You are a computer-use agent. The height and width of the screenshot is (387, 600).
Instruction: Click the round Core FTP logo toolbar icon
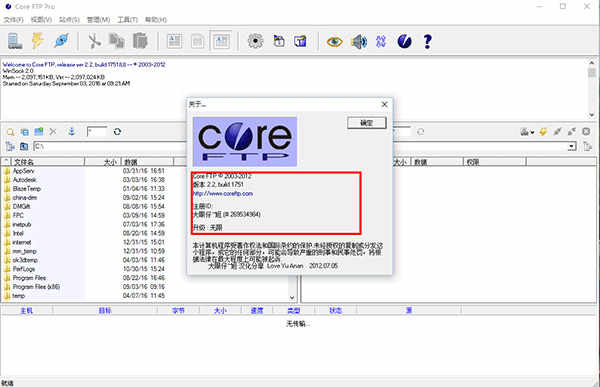click(404, 41)
